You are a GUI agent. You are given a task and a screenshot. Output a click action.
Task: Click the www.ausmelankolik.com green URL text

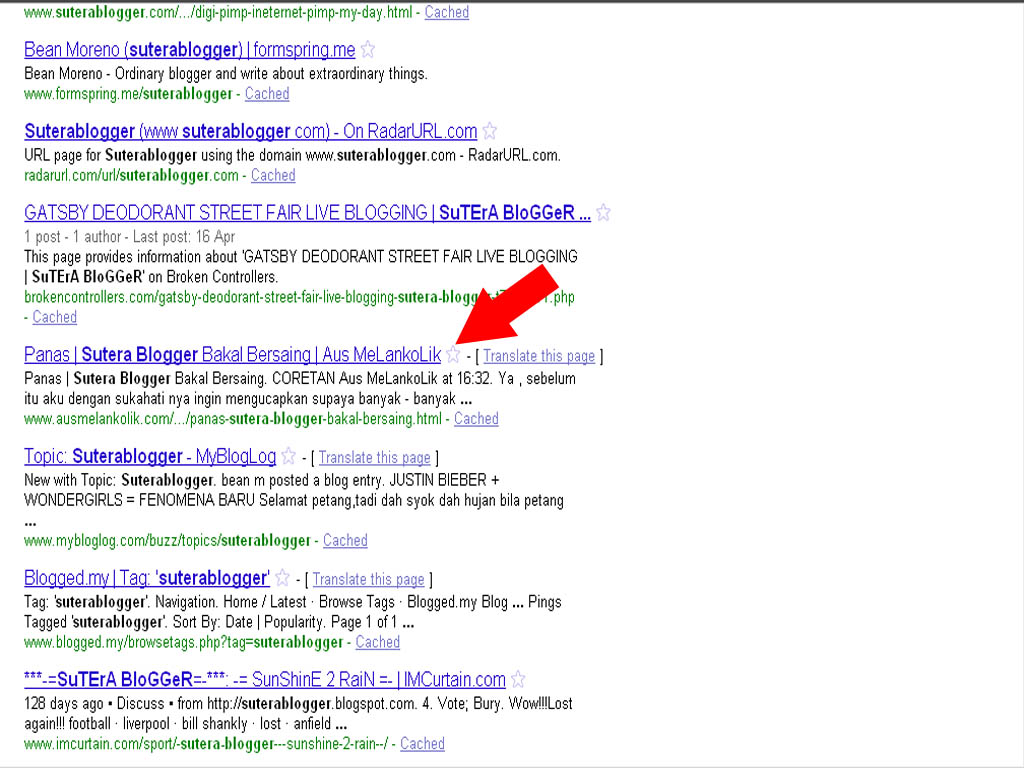[233, 419]
